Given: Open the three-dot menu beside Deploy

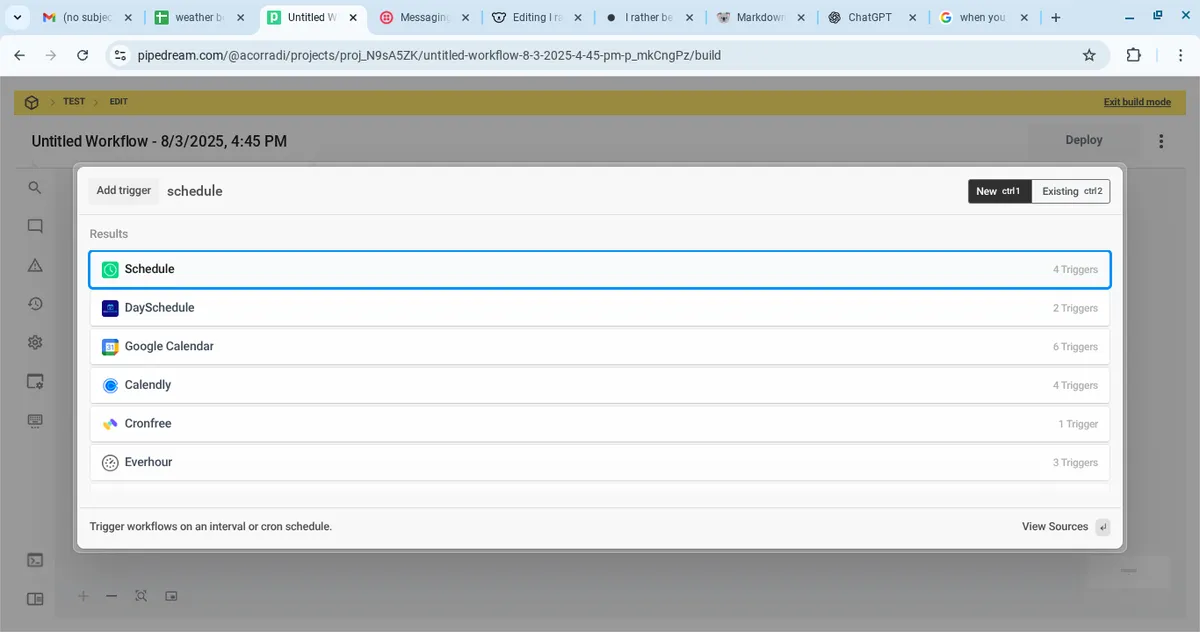Looking at the screenshot, I should pyautogui.click(x=1161, y=141).
